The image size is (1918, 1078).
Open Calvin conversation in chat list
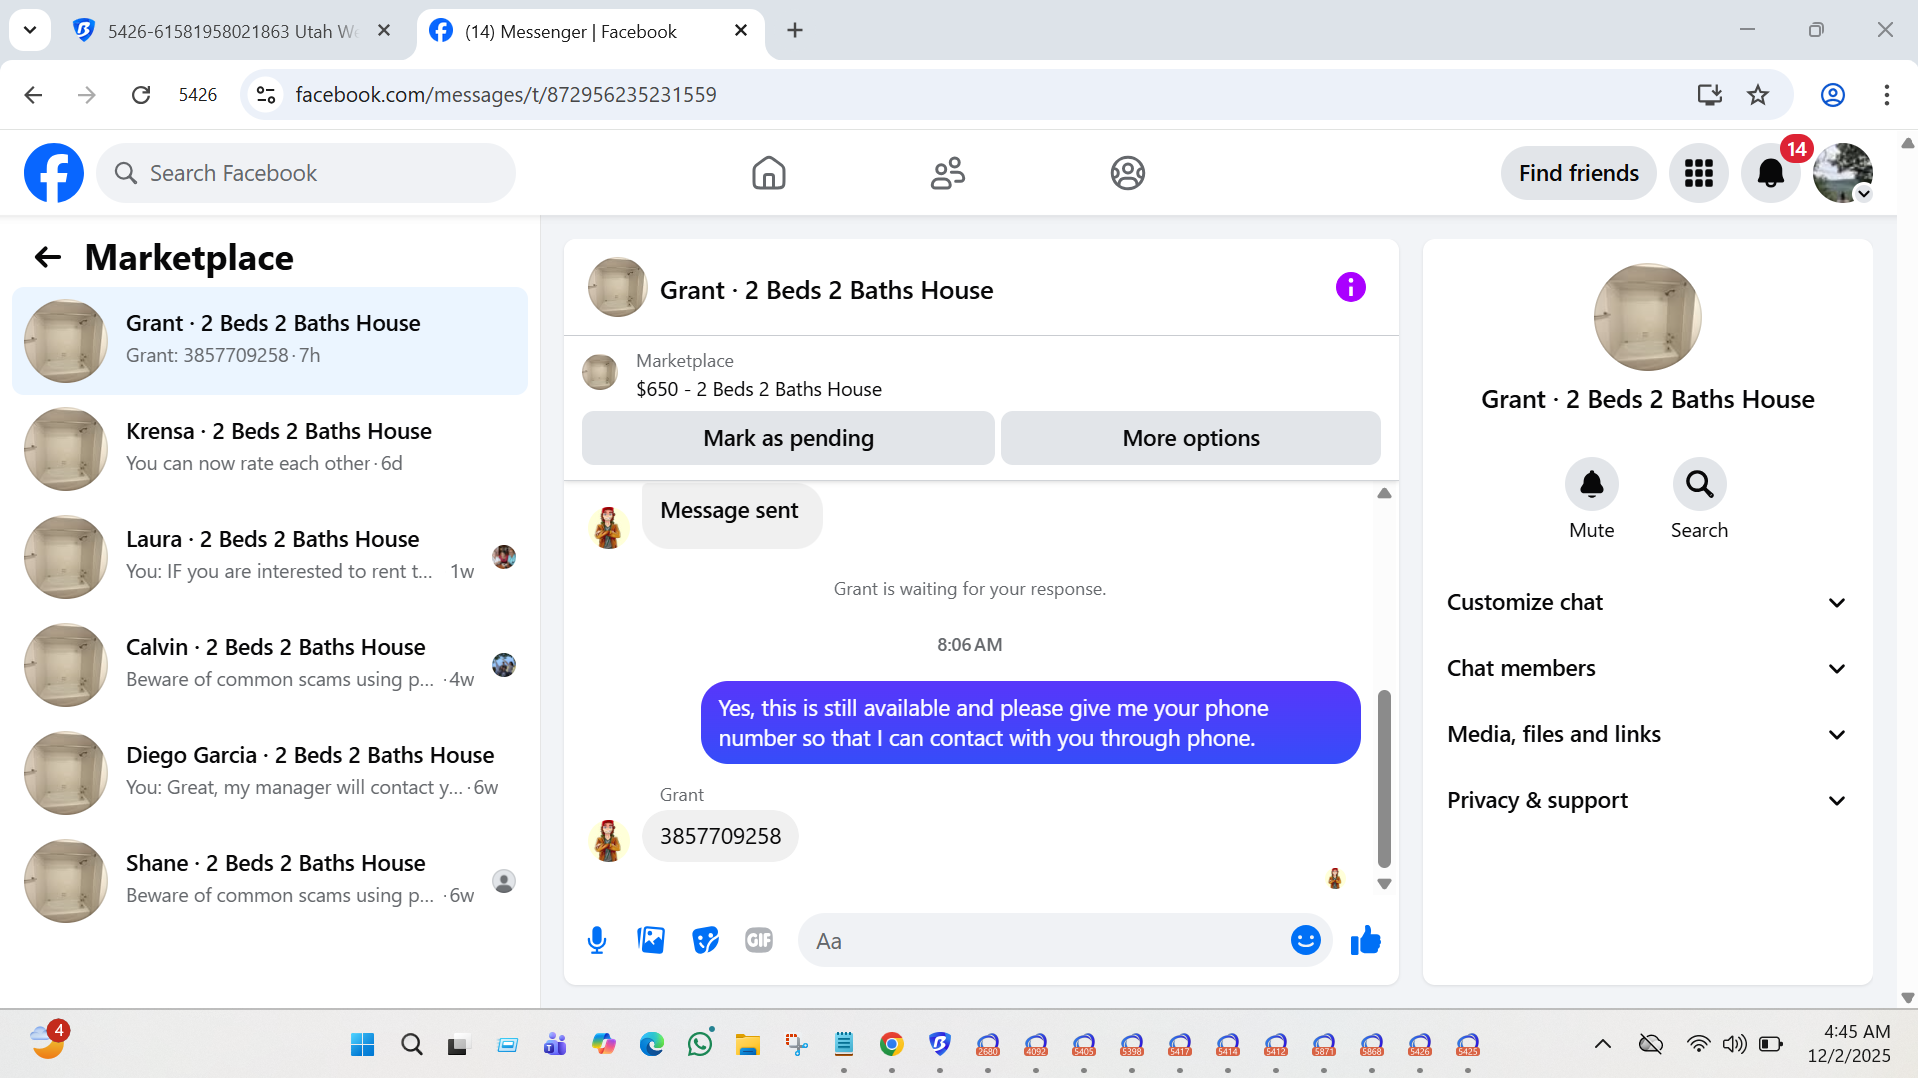[x=270, y=665]
